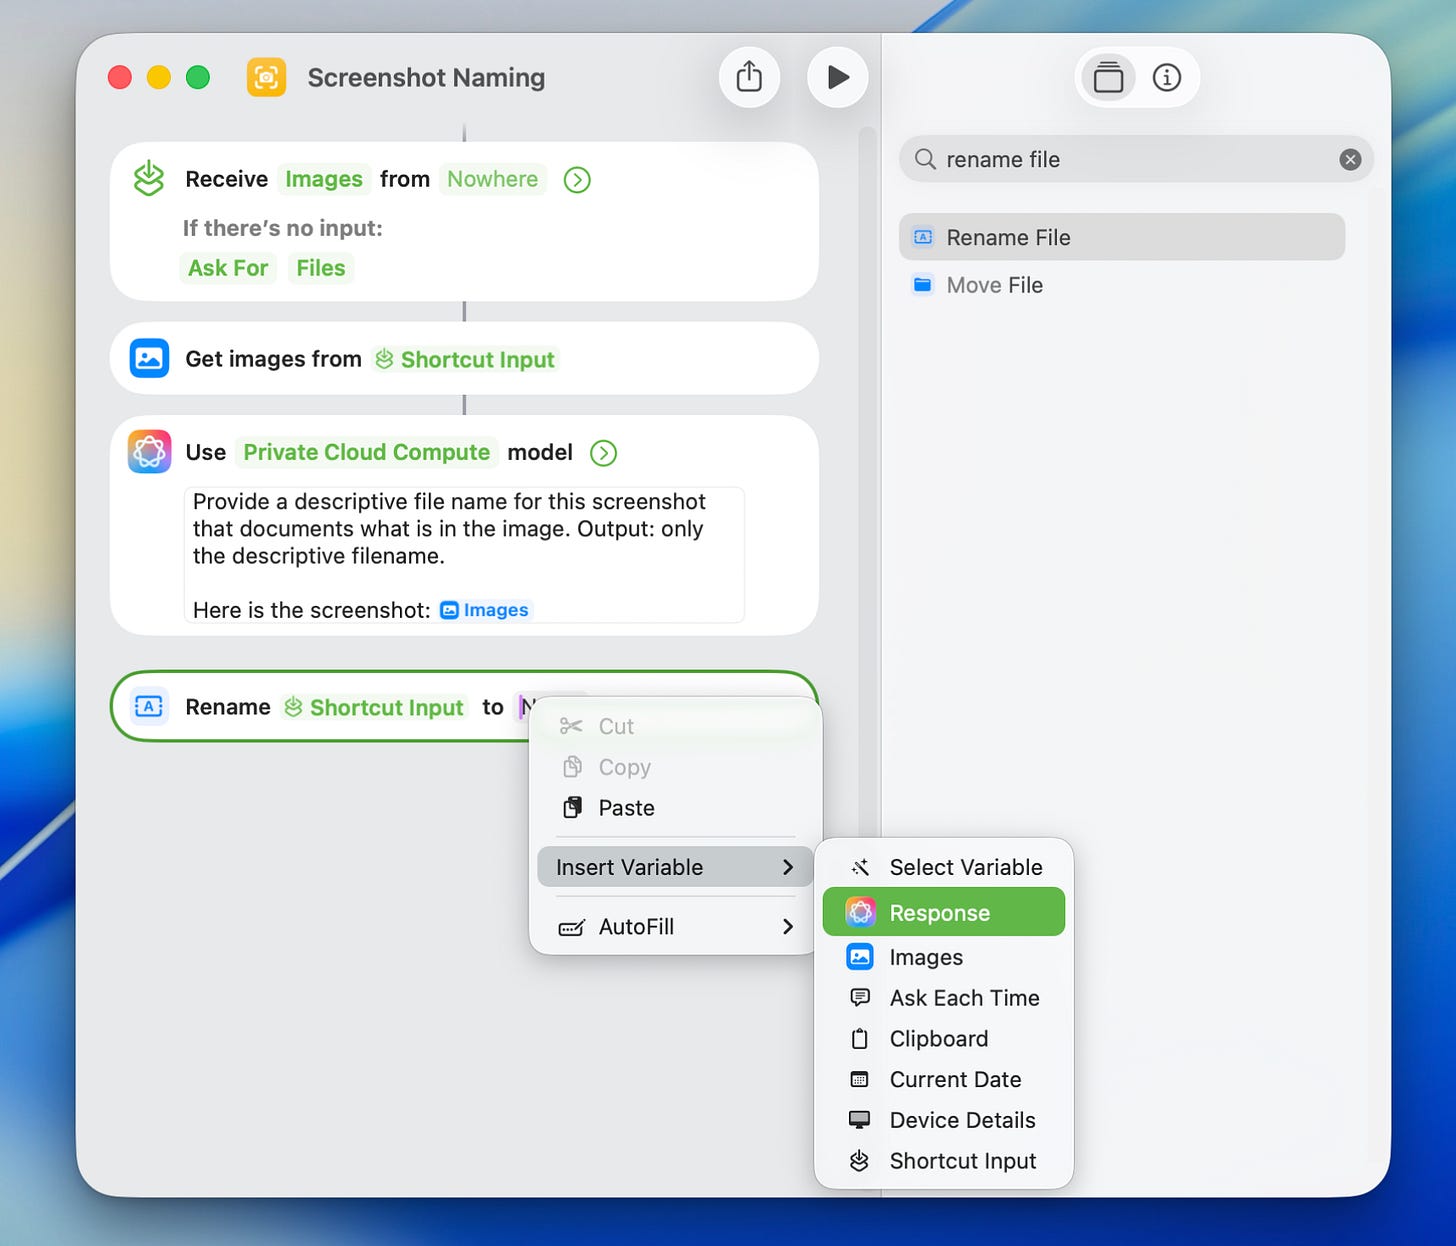Click the Rename File action icon

click(x=923, y=237)
